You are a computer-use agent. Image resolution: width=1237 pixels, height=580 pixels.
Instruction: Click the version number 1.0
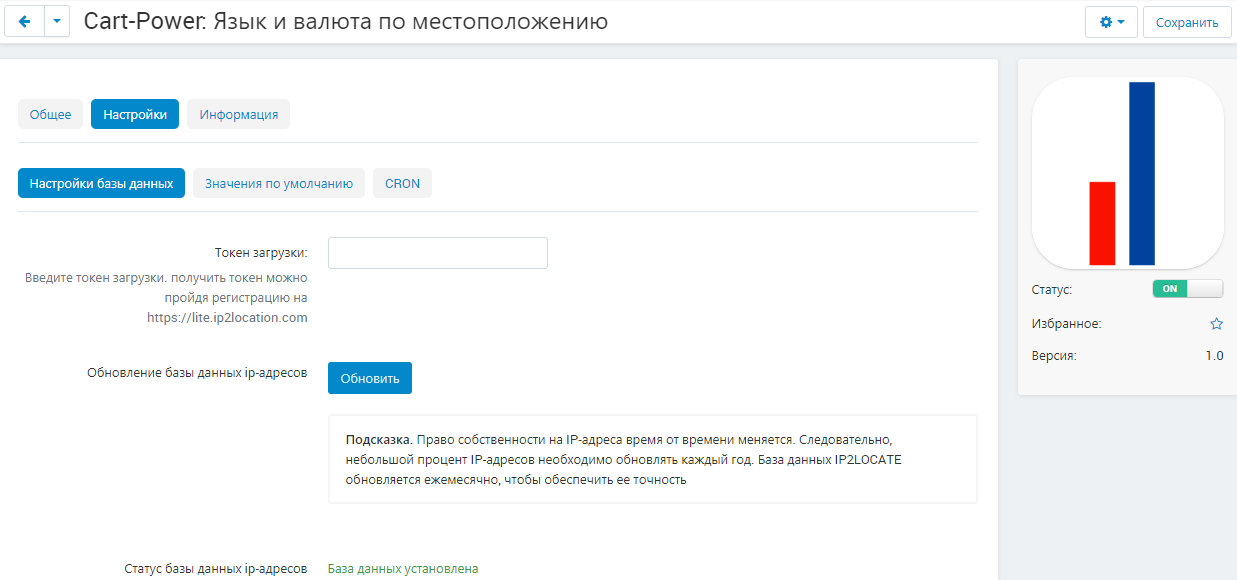click(x=1213, y=355)
